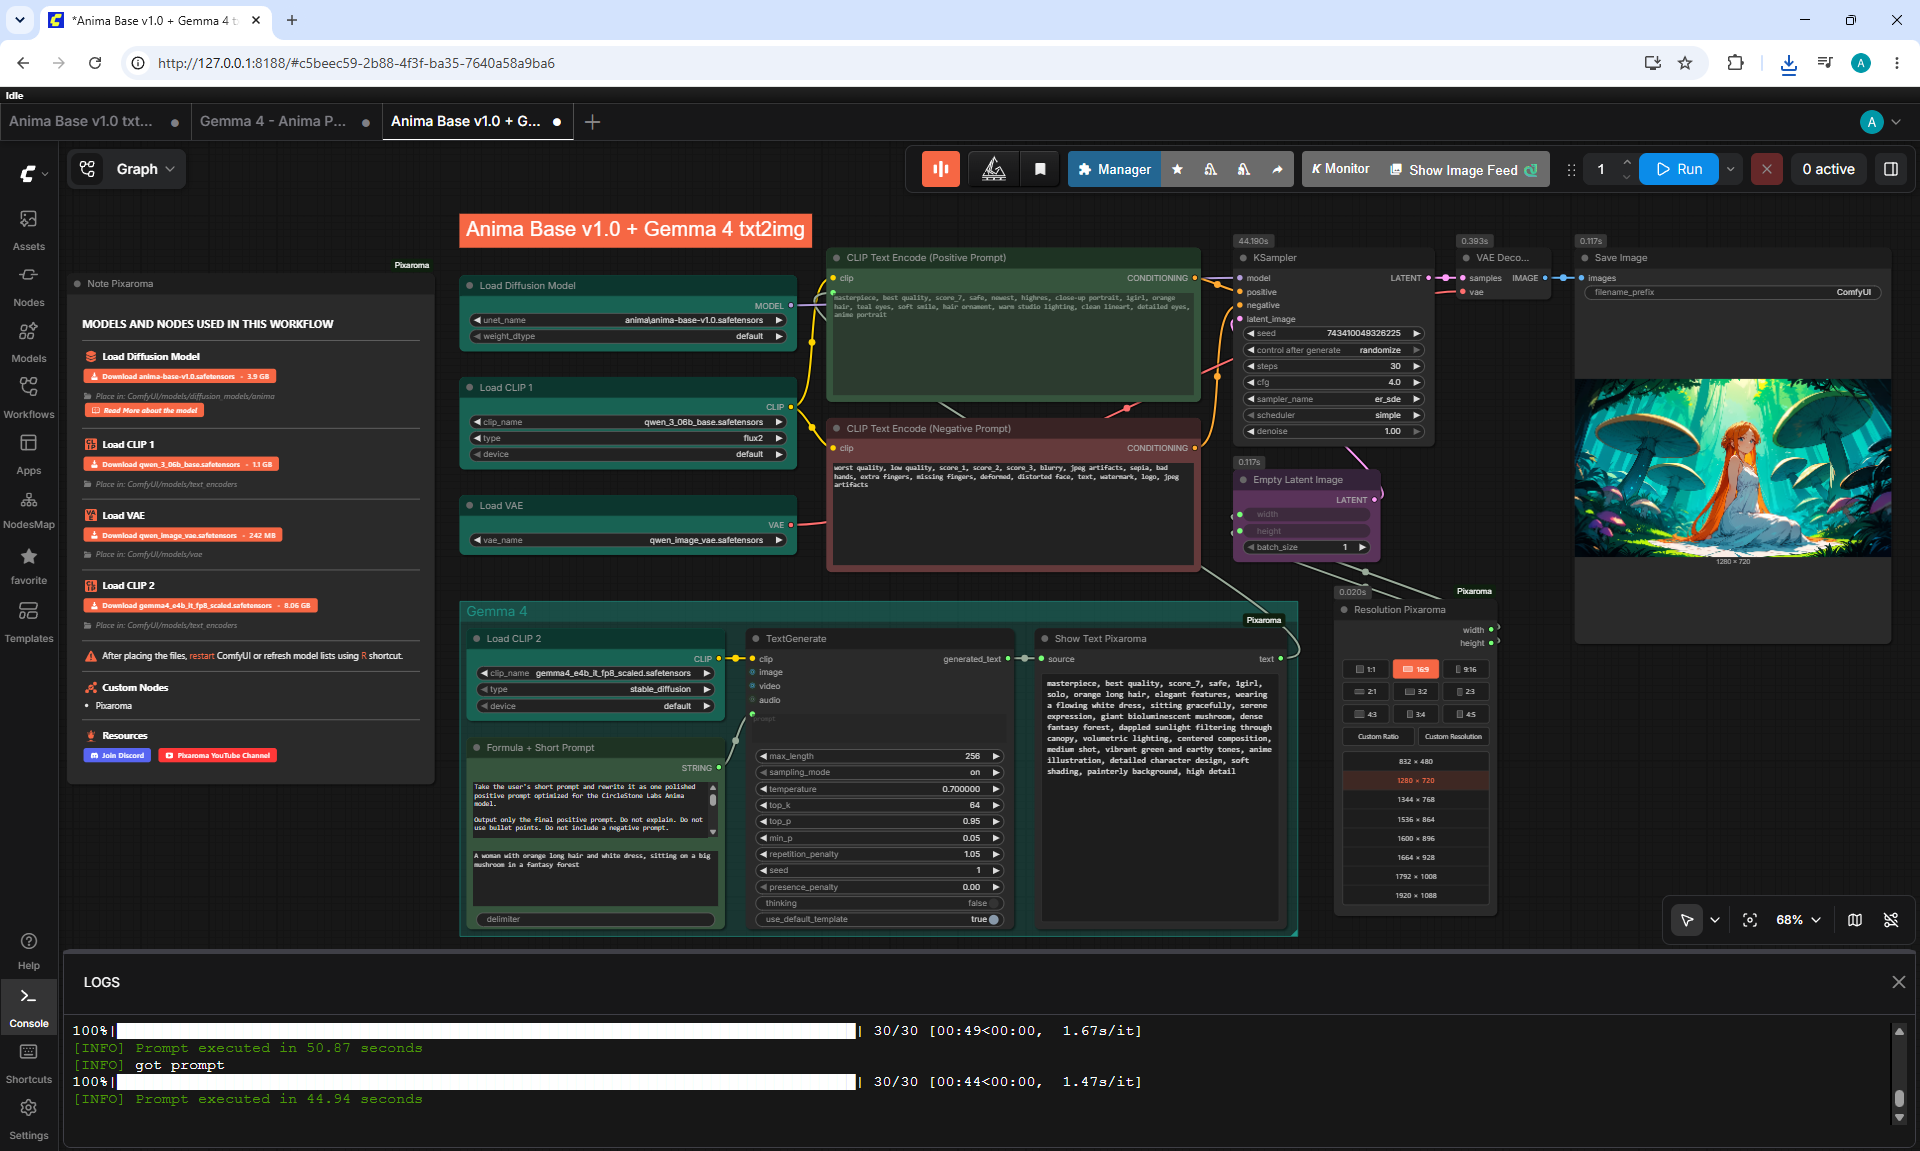The image size is (1920, 1151).
Task: Close the Logs panel
Action: (1899, 982)
